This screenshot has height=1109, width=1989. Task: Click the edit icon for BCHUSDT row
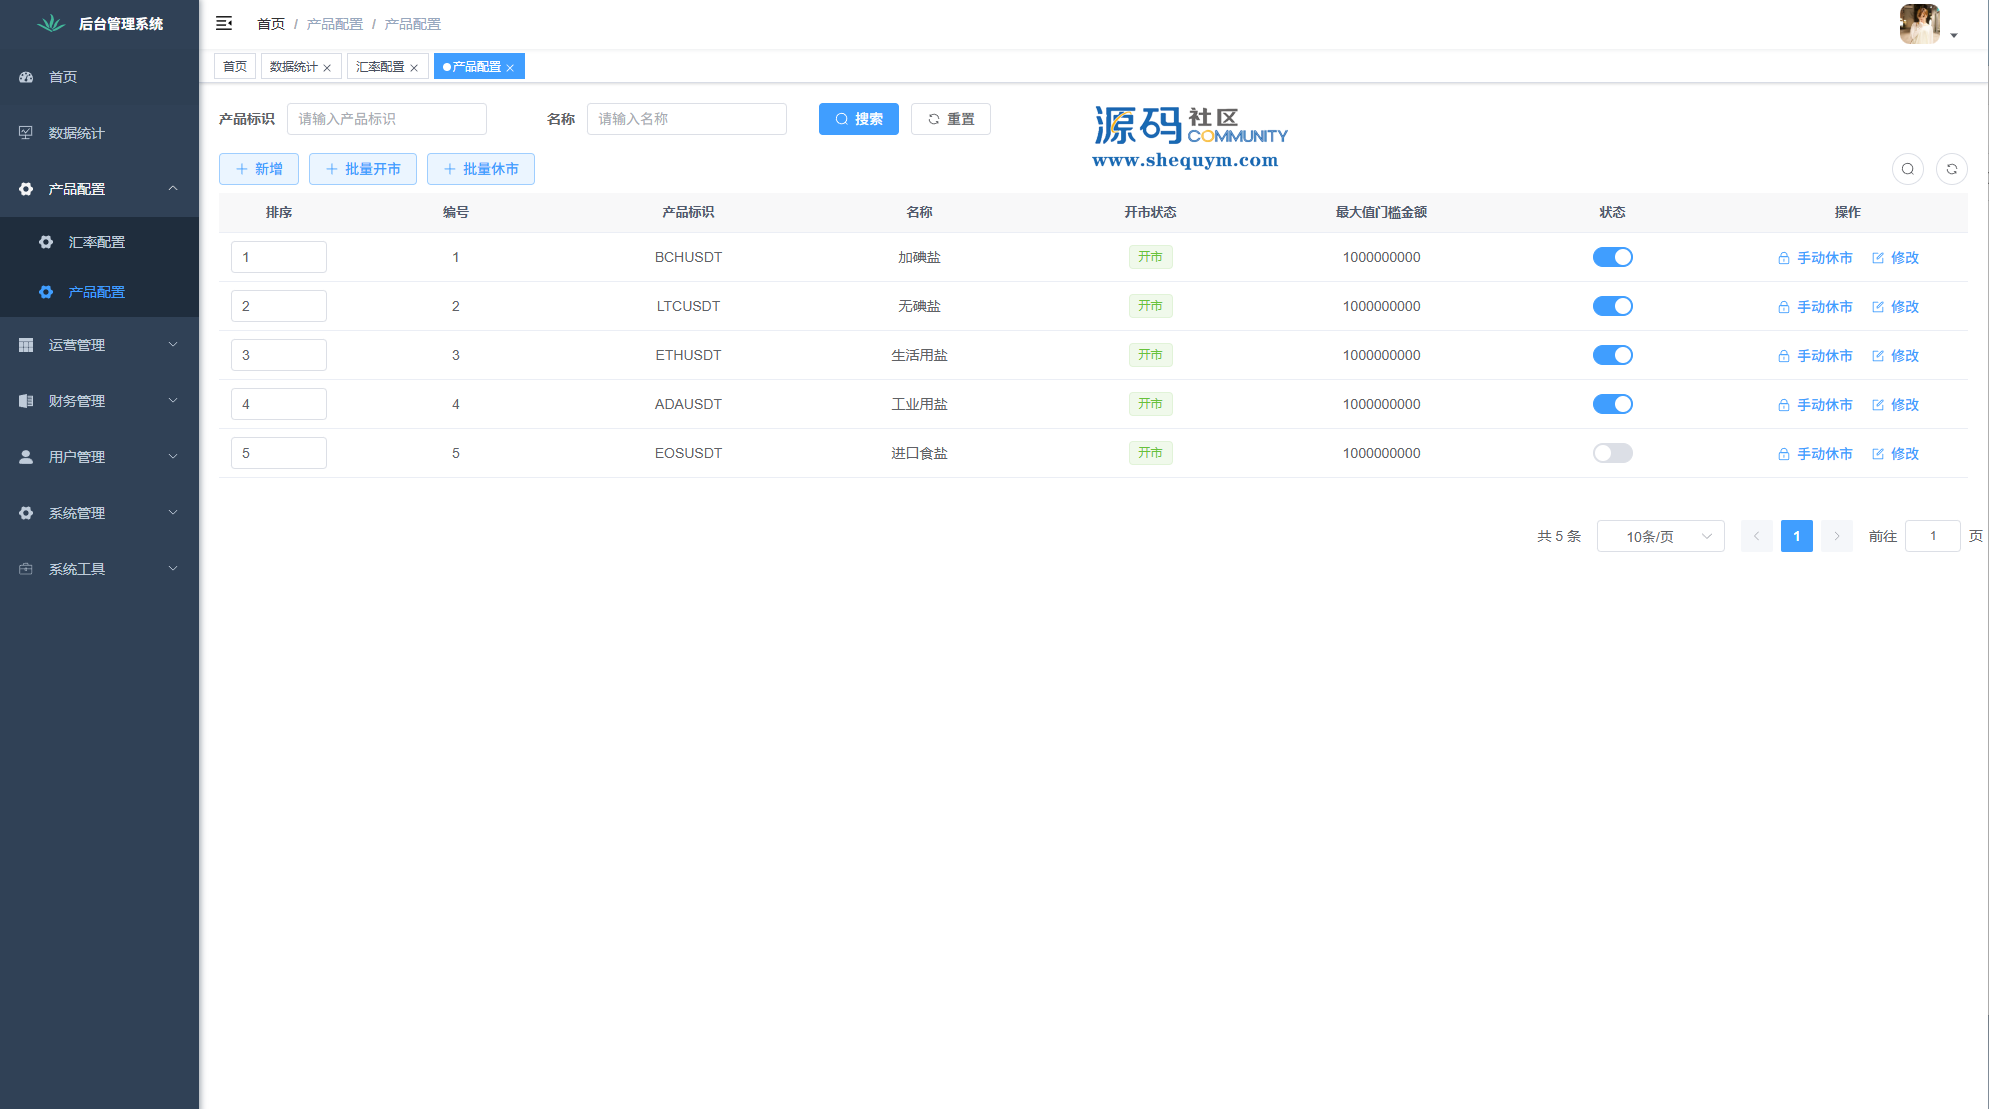pos(1878,258)
